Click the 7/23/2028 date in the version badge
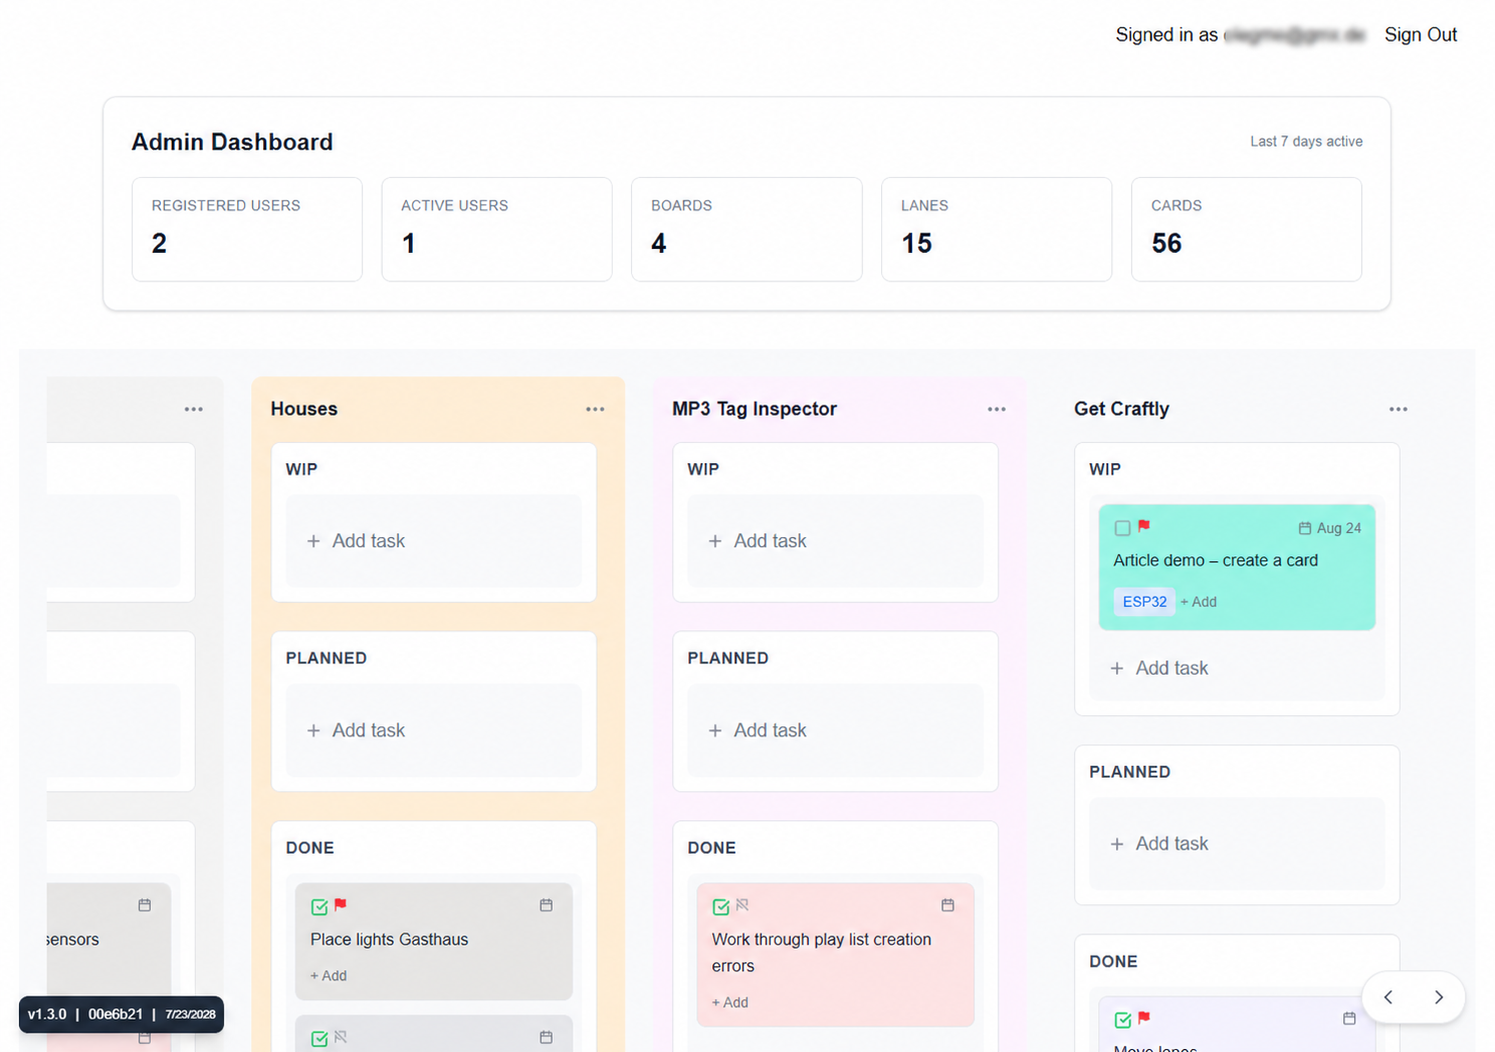The height and width of the screenshot is (1052, 1495). [x=190, y=1014]
